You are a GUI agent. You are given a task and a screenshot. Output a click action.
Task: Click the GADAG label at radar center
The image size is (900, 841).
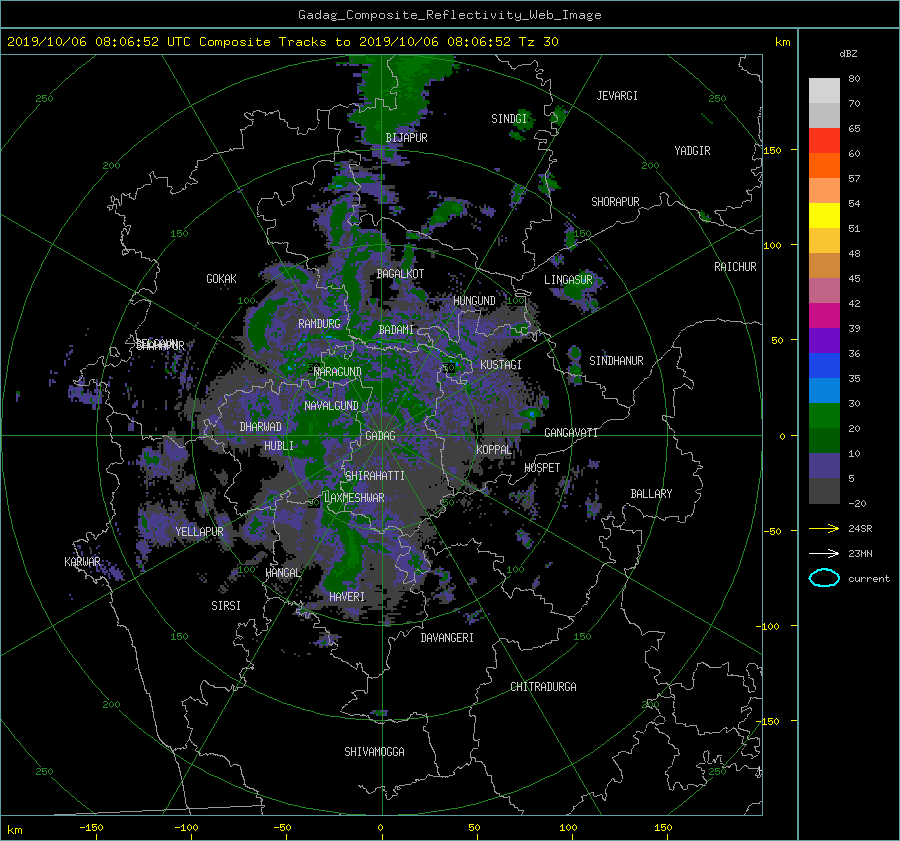pyautogui.click(x=380, y=436)
